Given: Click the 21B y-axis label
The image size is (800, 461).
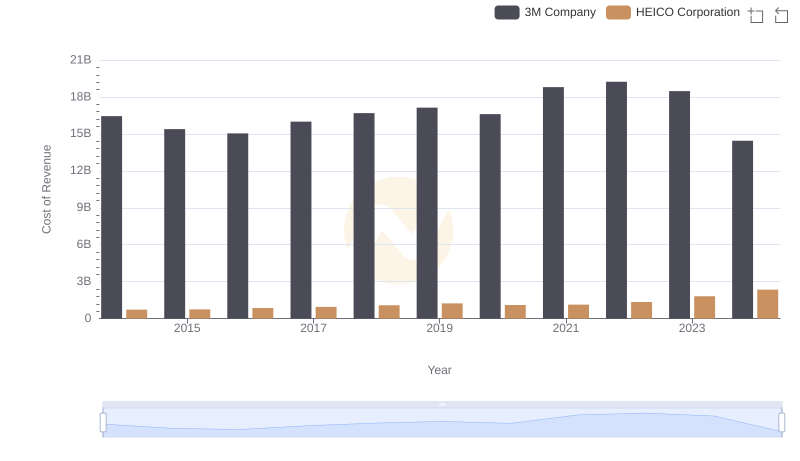Looking at the screenshot, I should [81, 60].
